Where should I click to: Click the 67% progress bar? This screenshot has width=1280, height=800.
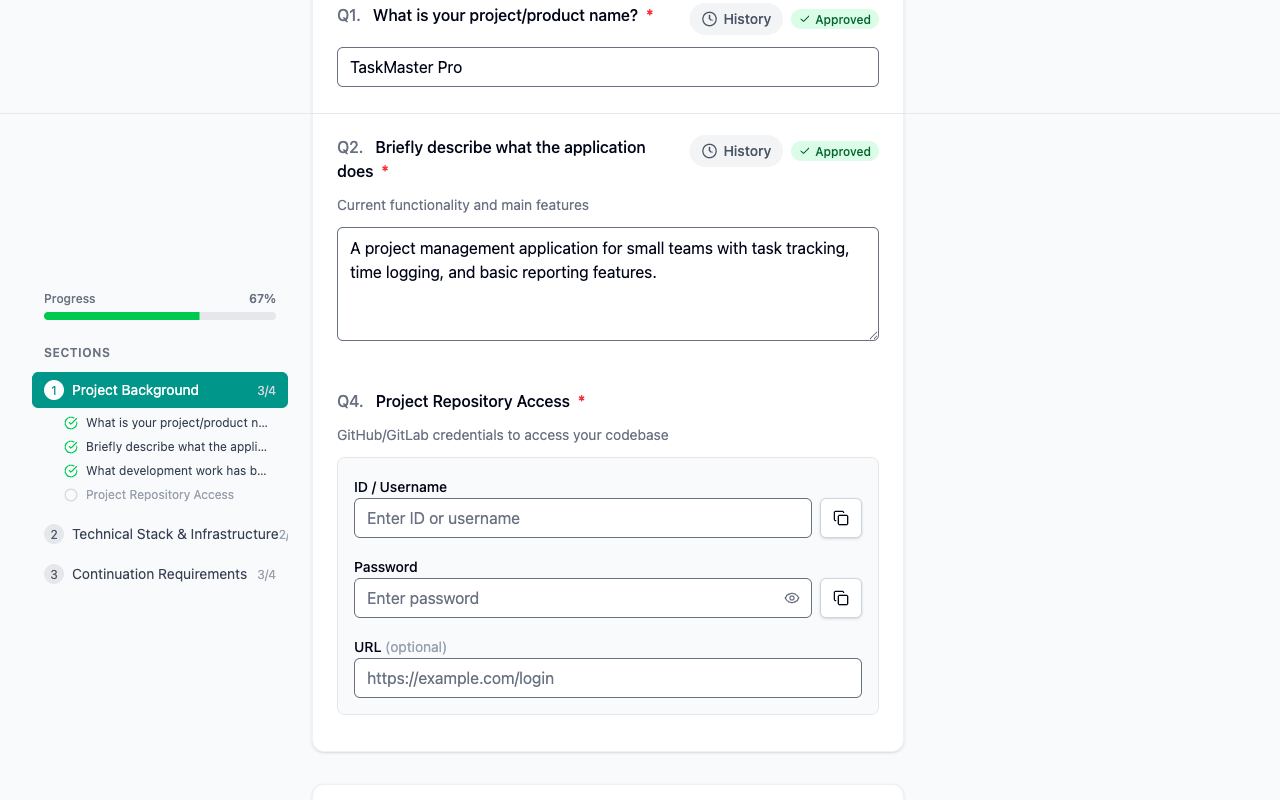tap(160, 315)
